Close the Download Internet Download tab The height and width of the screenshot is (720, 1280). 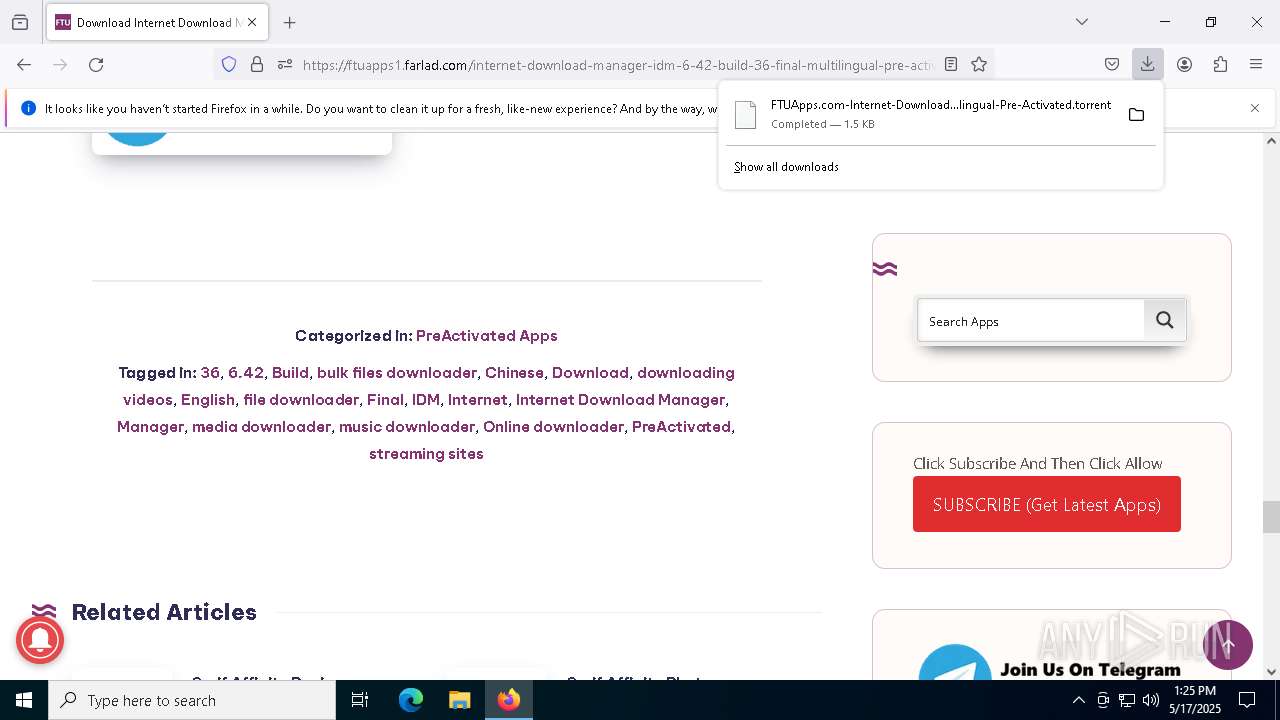pos(252,22)
